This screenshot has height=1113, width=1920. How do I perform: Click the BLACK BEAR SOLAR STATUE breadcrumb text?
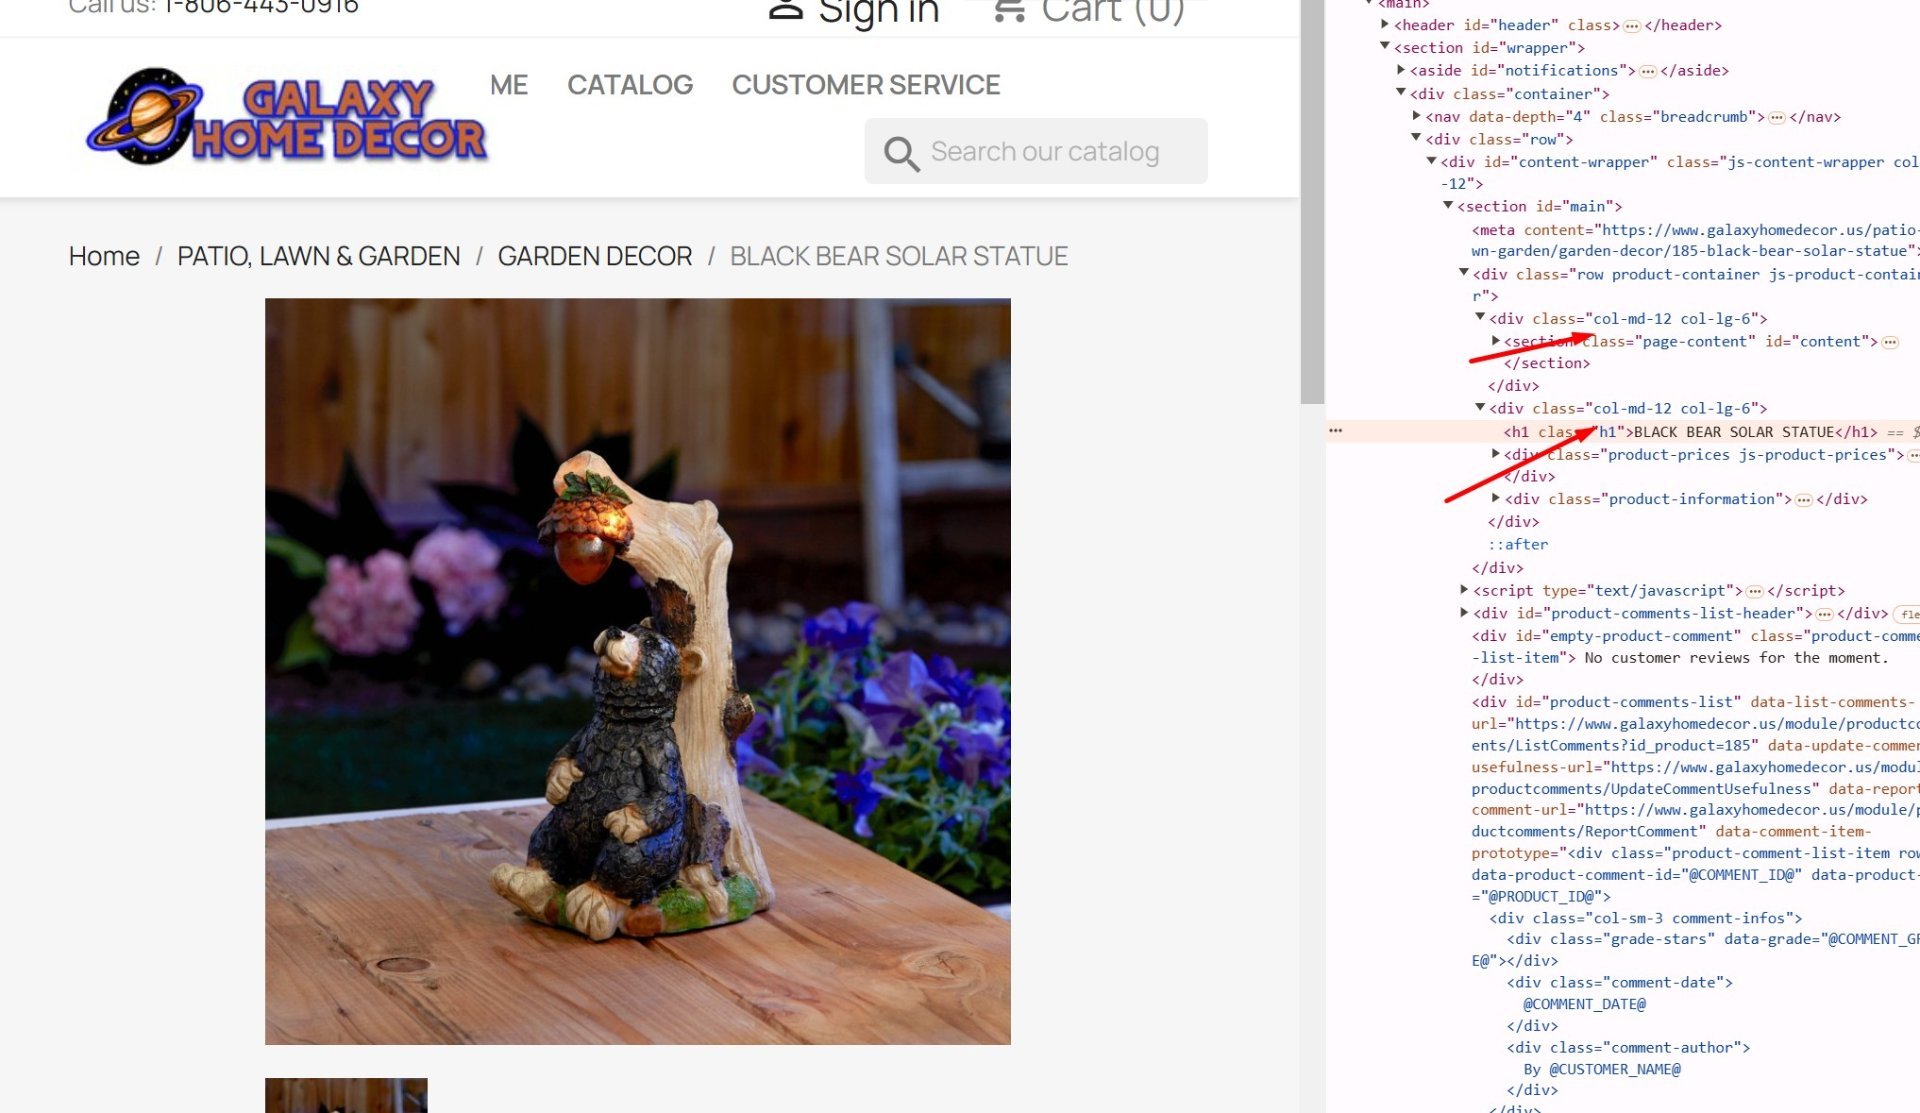899,256
